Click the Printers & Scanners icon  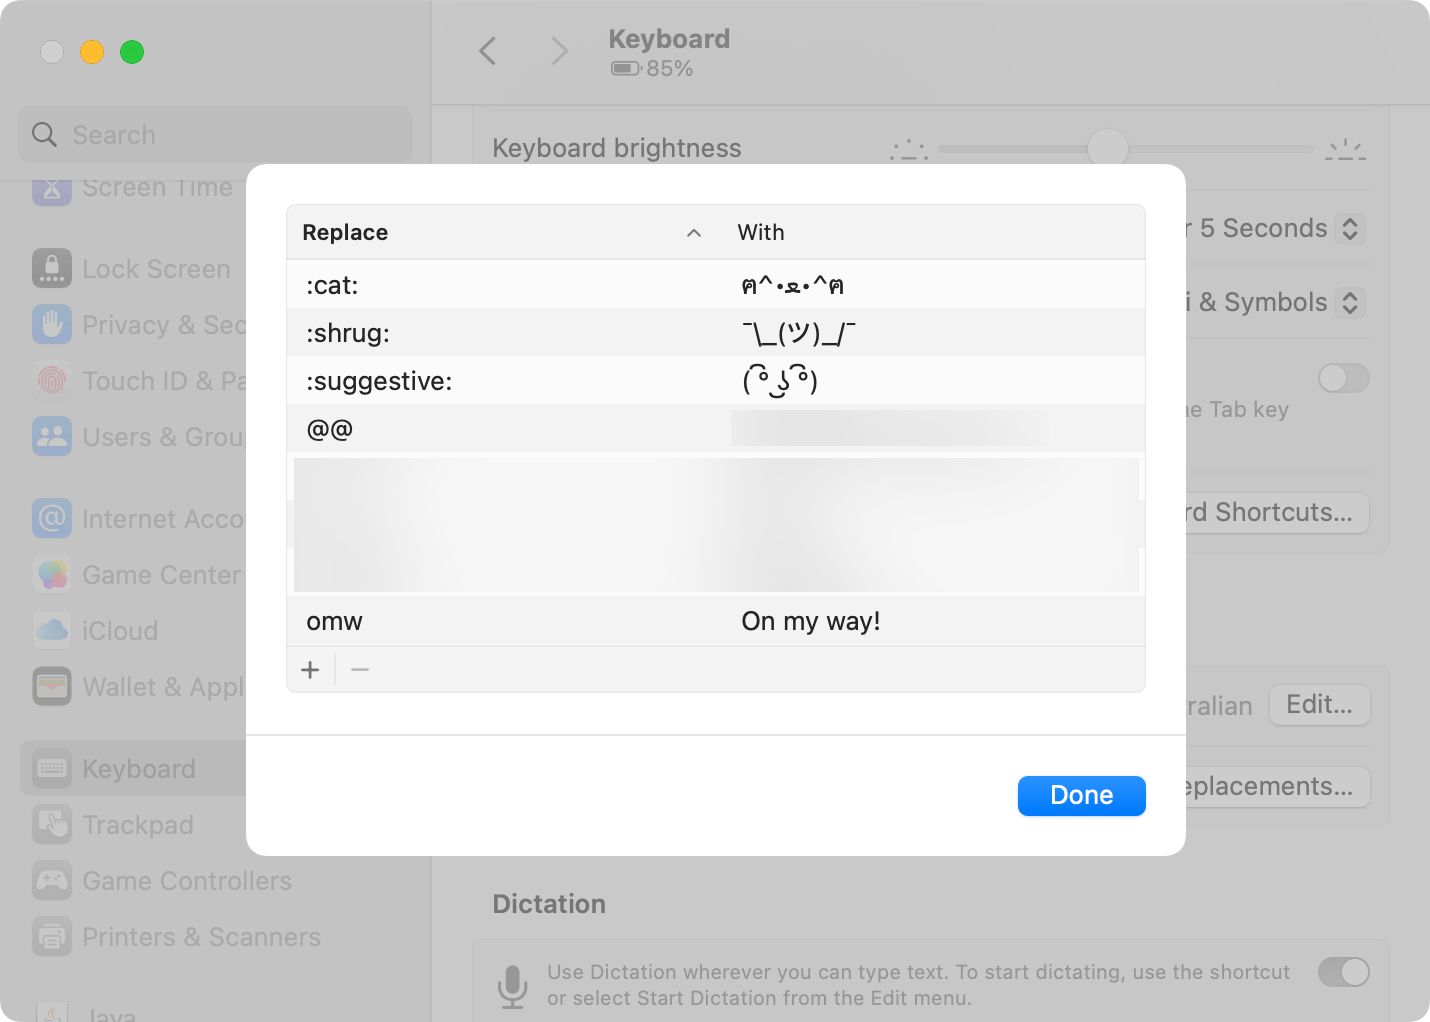pos(52,937)
